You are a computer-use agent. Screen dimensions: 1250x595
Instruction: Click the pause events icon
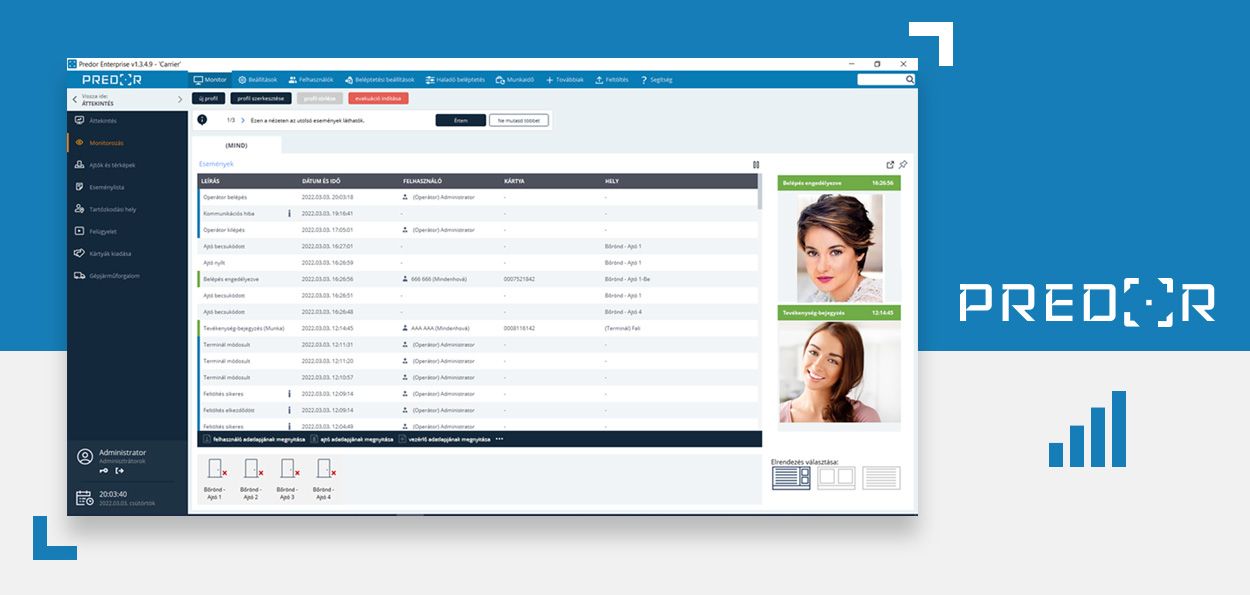pyautogui.click(x=756, y=164)
